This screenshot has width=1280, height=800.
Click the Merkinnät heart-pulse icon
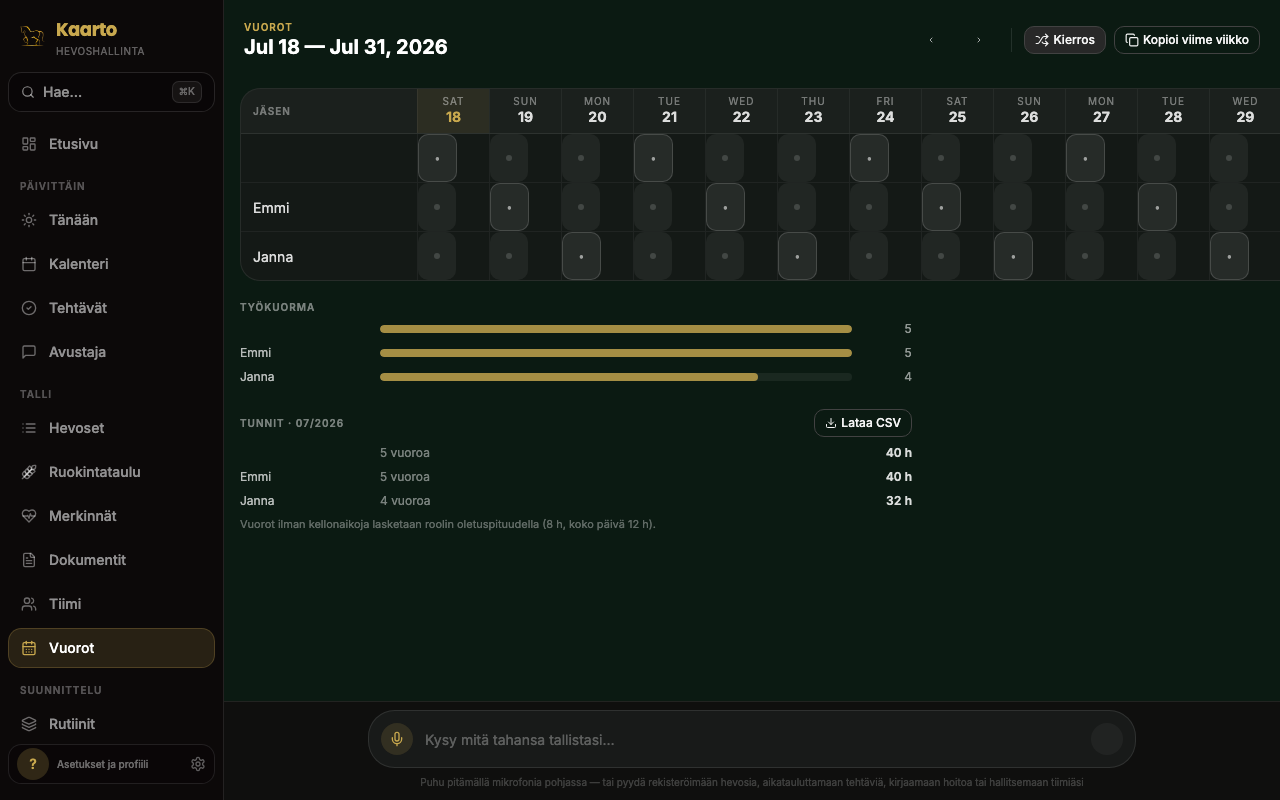tap(29, 516)
